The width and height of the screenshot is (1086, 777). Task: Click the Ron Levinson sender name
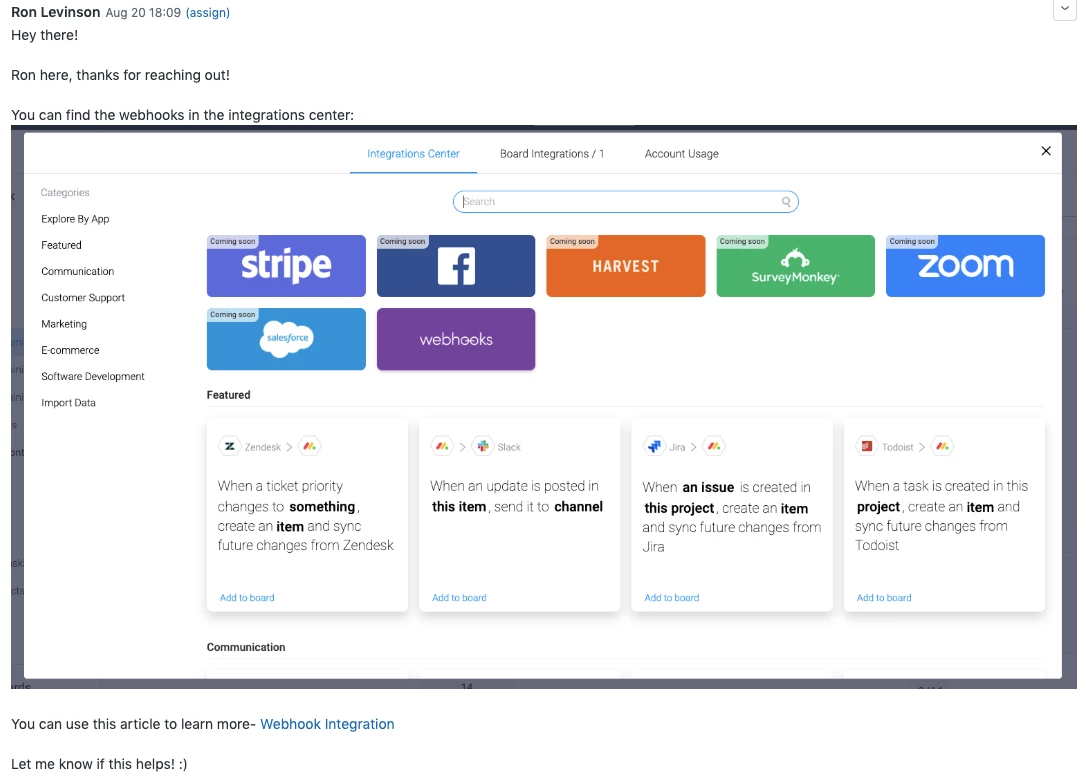(x=55, y=12)
